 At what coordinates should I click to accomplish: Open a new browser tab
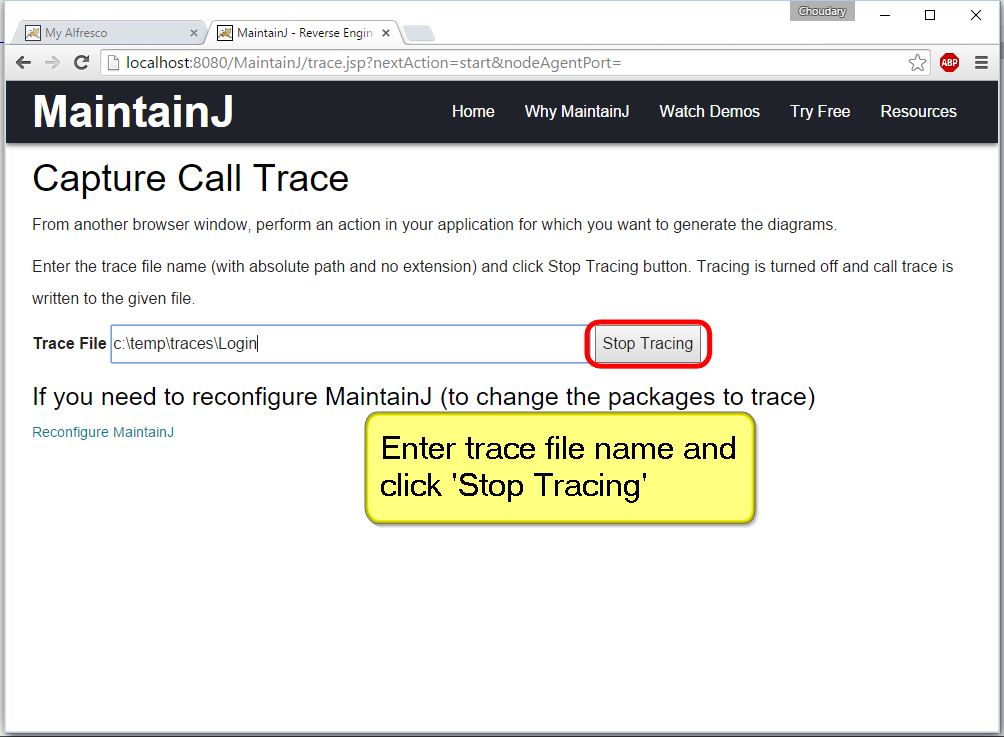click(x=418, y=34)
